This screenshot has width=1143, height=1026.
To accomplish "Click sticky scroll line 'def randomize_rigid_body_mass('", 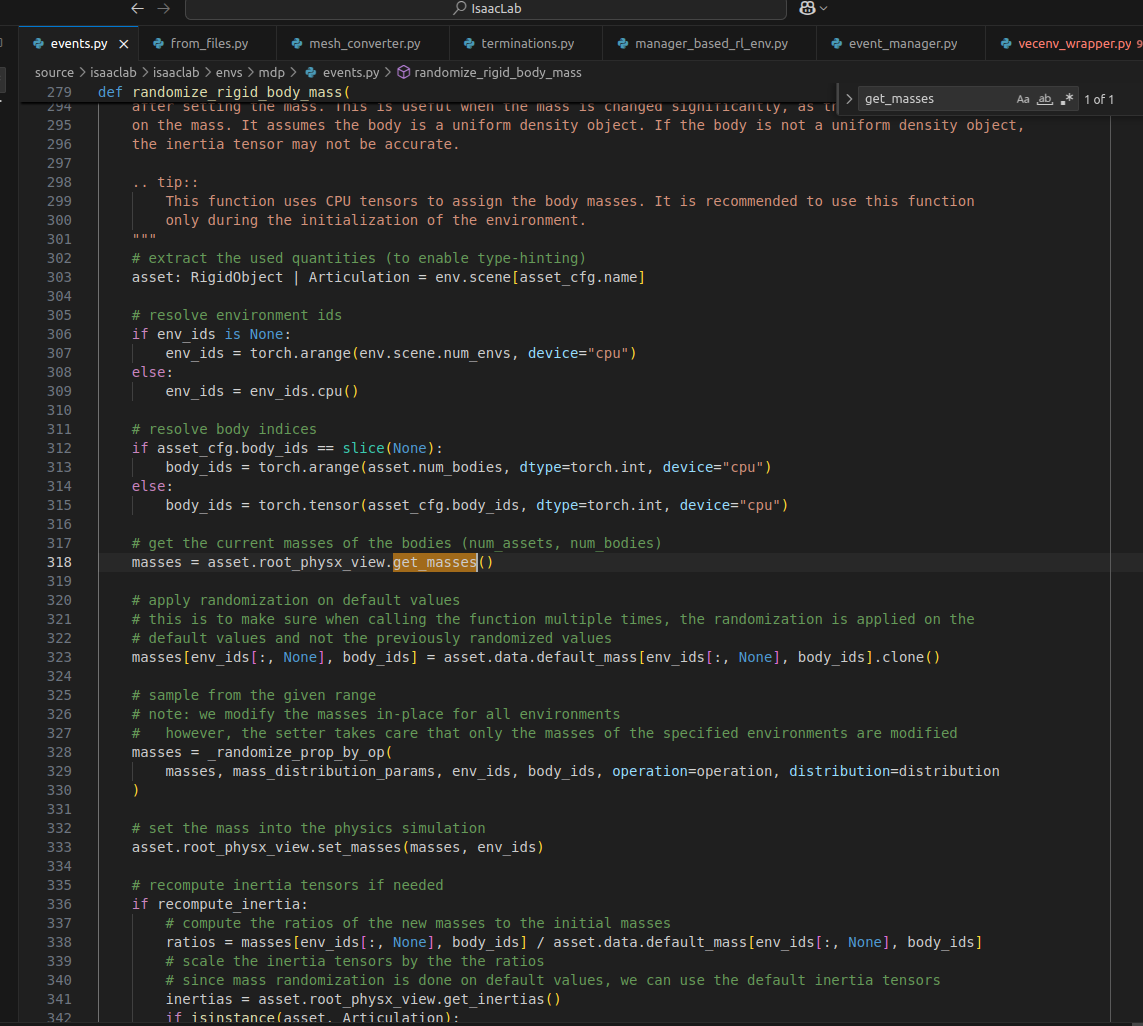I will [224, 92].
